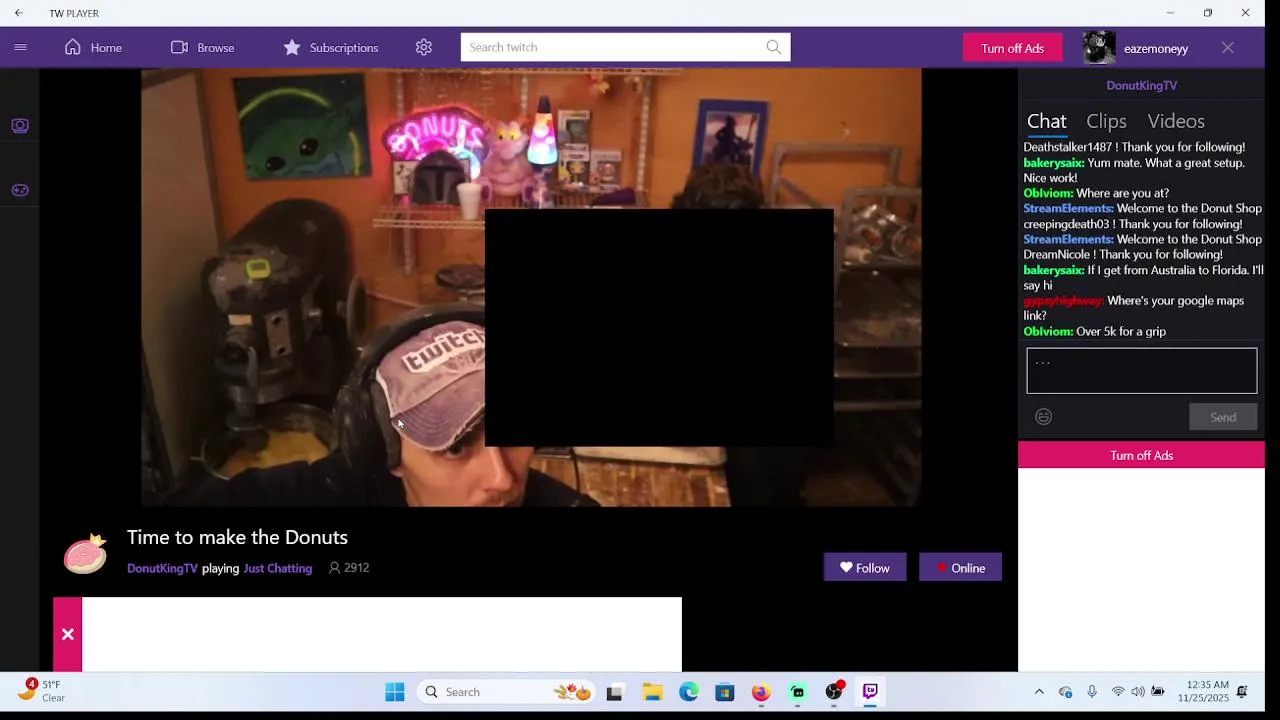Screen dimensions: 1280x720
Task: Open the hamburger menu in top bar
Action: click(x=20, y=47)
